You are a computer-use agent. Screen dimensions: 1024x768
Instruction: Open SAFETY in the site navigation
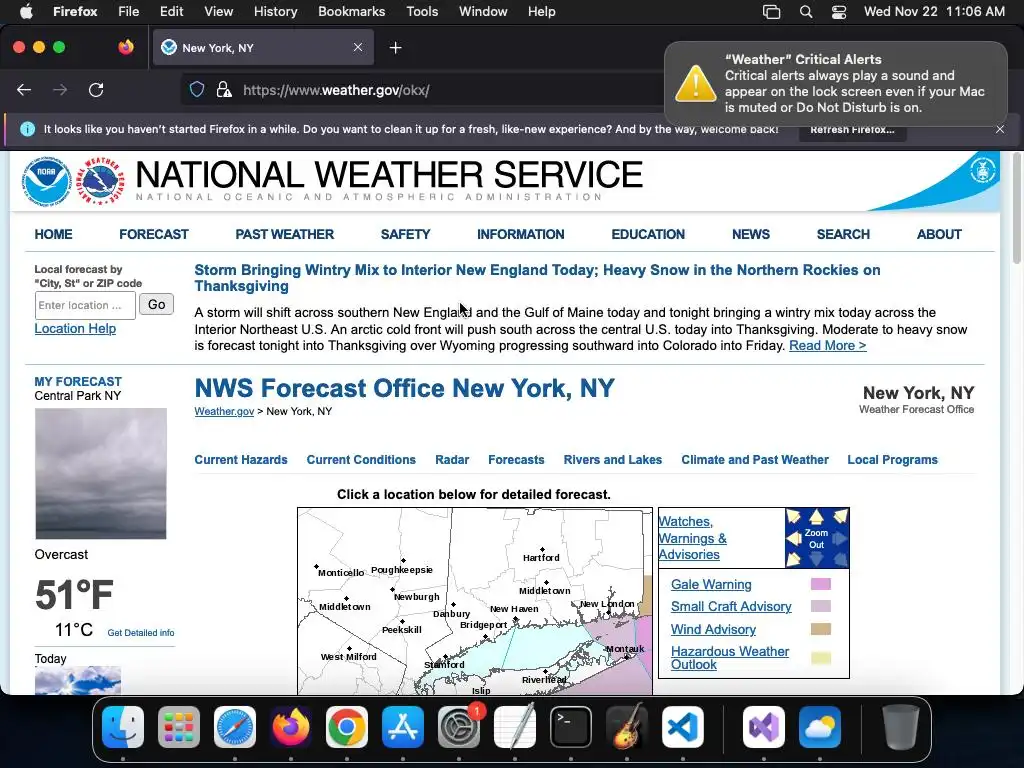click(406, 234)
